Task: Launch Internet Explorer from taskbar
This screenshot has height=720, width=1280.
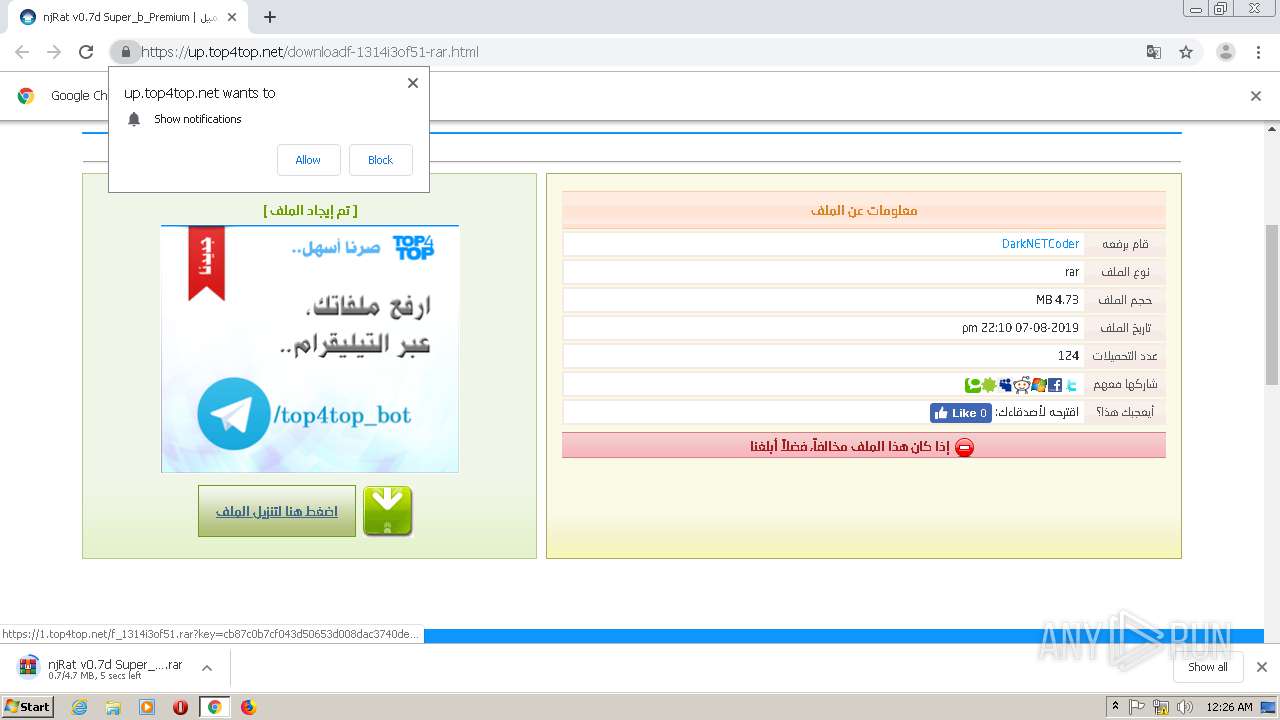Action: coord(80,707)
